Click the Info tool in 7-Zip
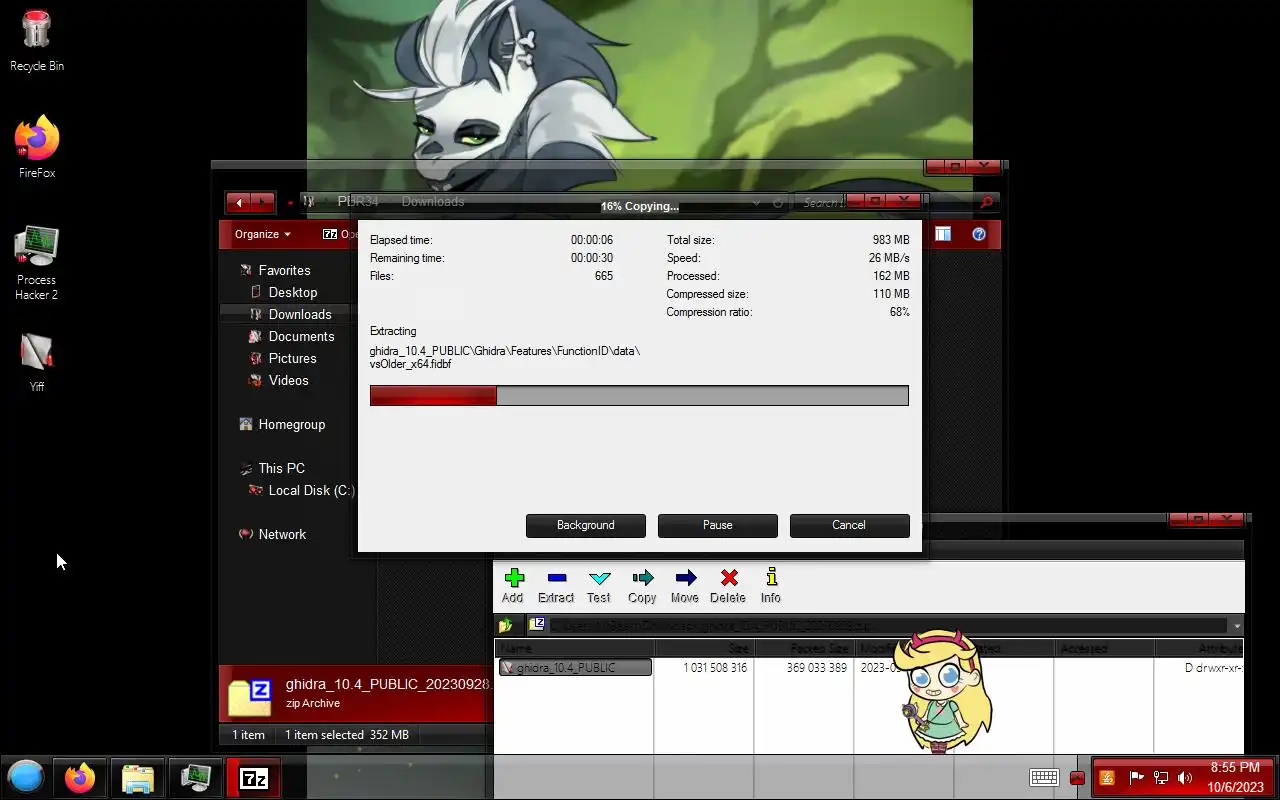 (x=771, y=585)
